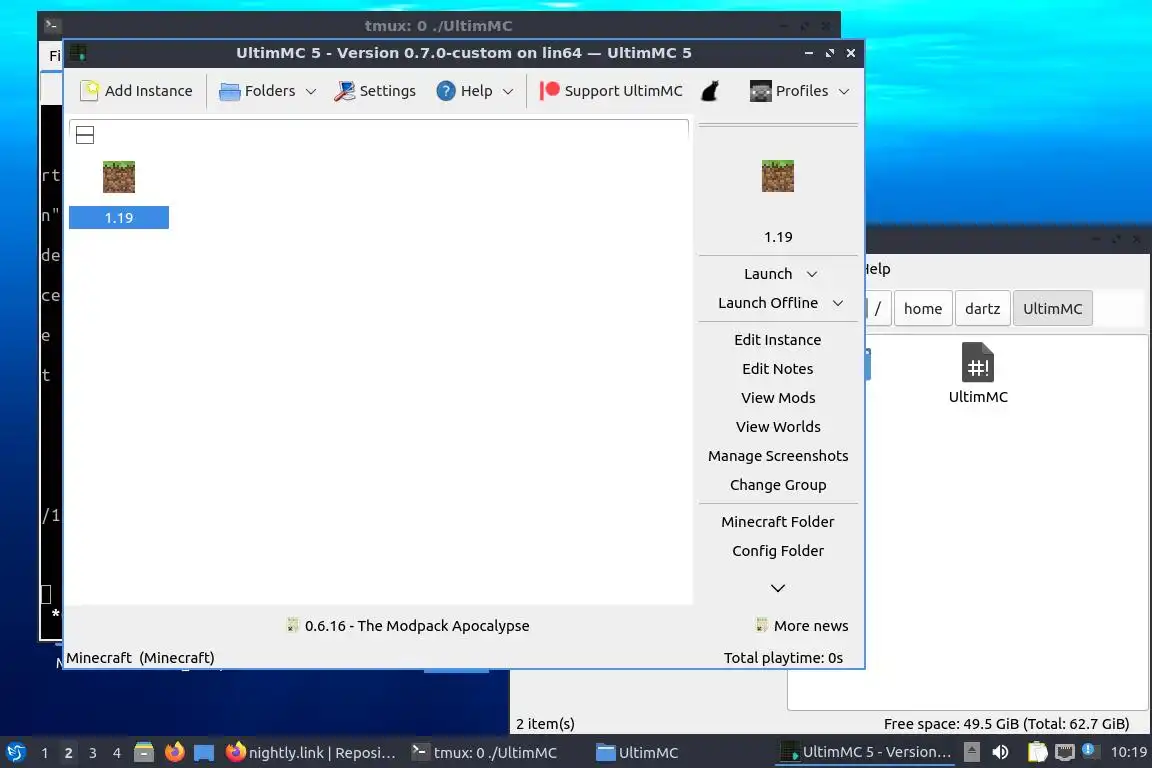Image resolution: width=1152 pixels, height=768 pixels.
Task: Click UltimMC breadcrumb in file manager
Action: pos(1052,309)
